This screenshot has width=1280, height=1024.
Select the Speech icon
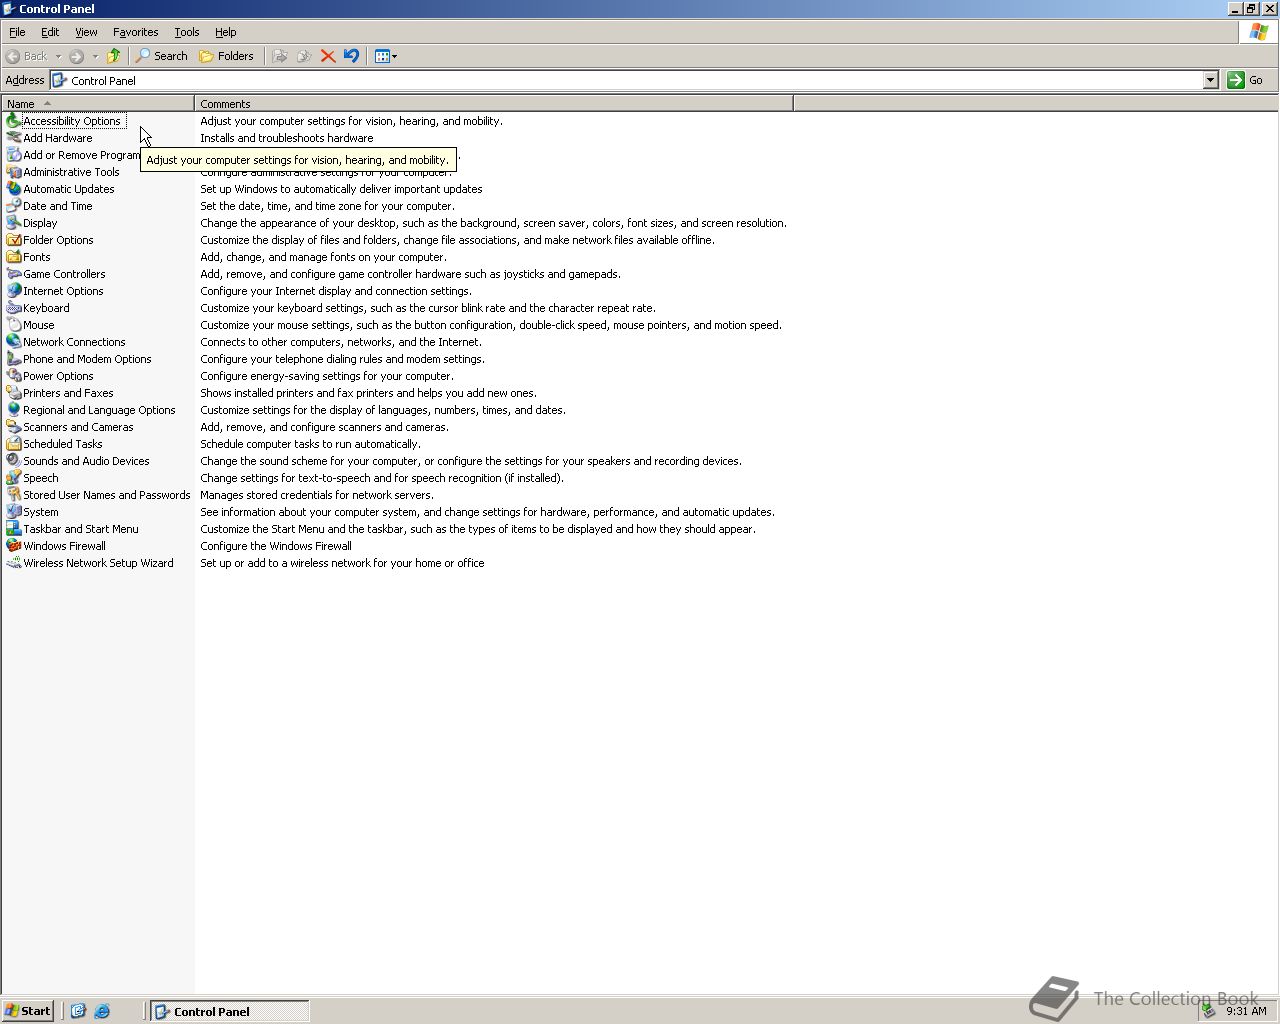tap(14, 478)
